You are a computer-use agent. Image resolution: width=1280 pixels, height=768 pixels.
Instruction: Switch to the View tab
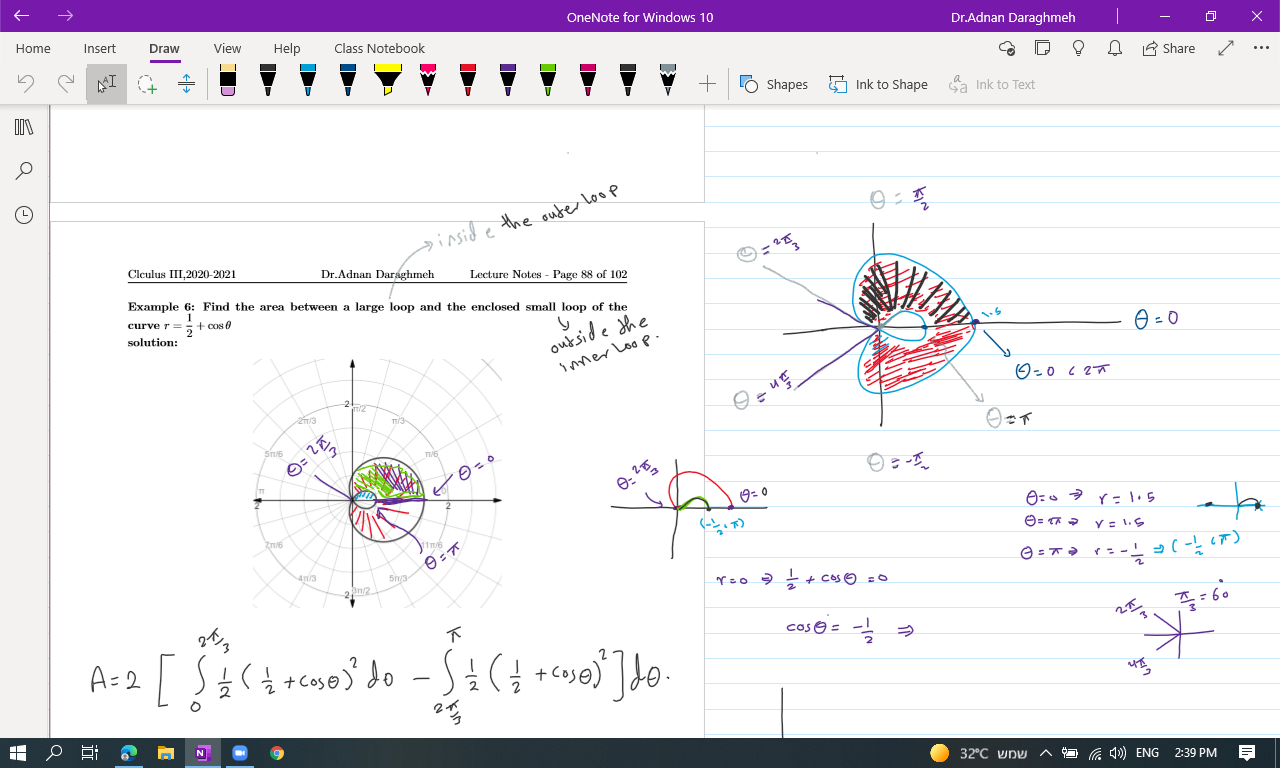(x=227, y=48)
